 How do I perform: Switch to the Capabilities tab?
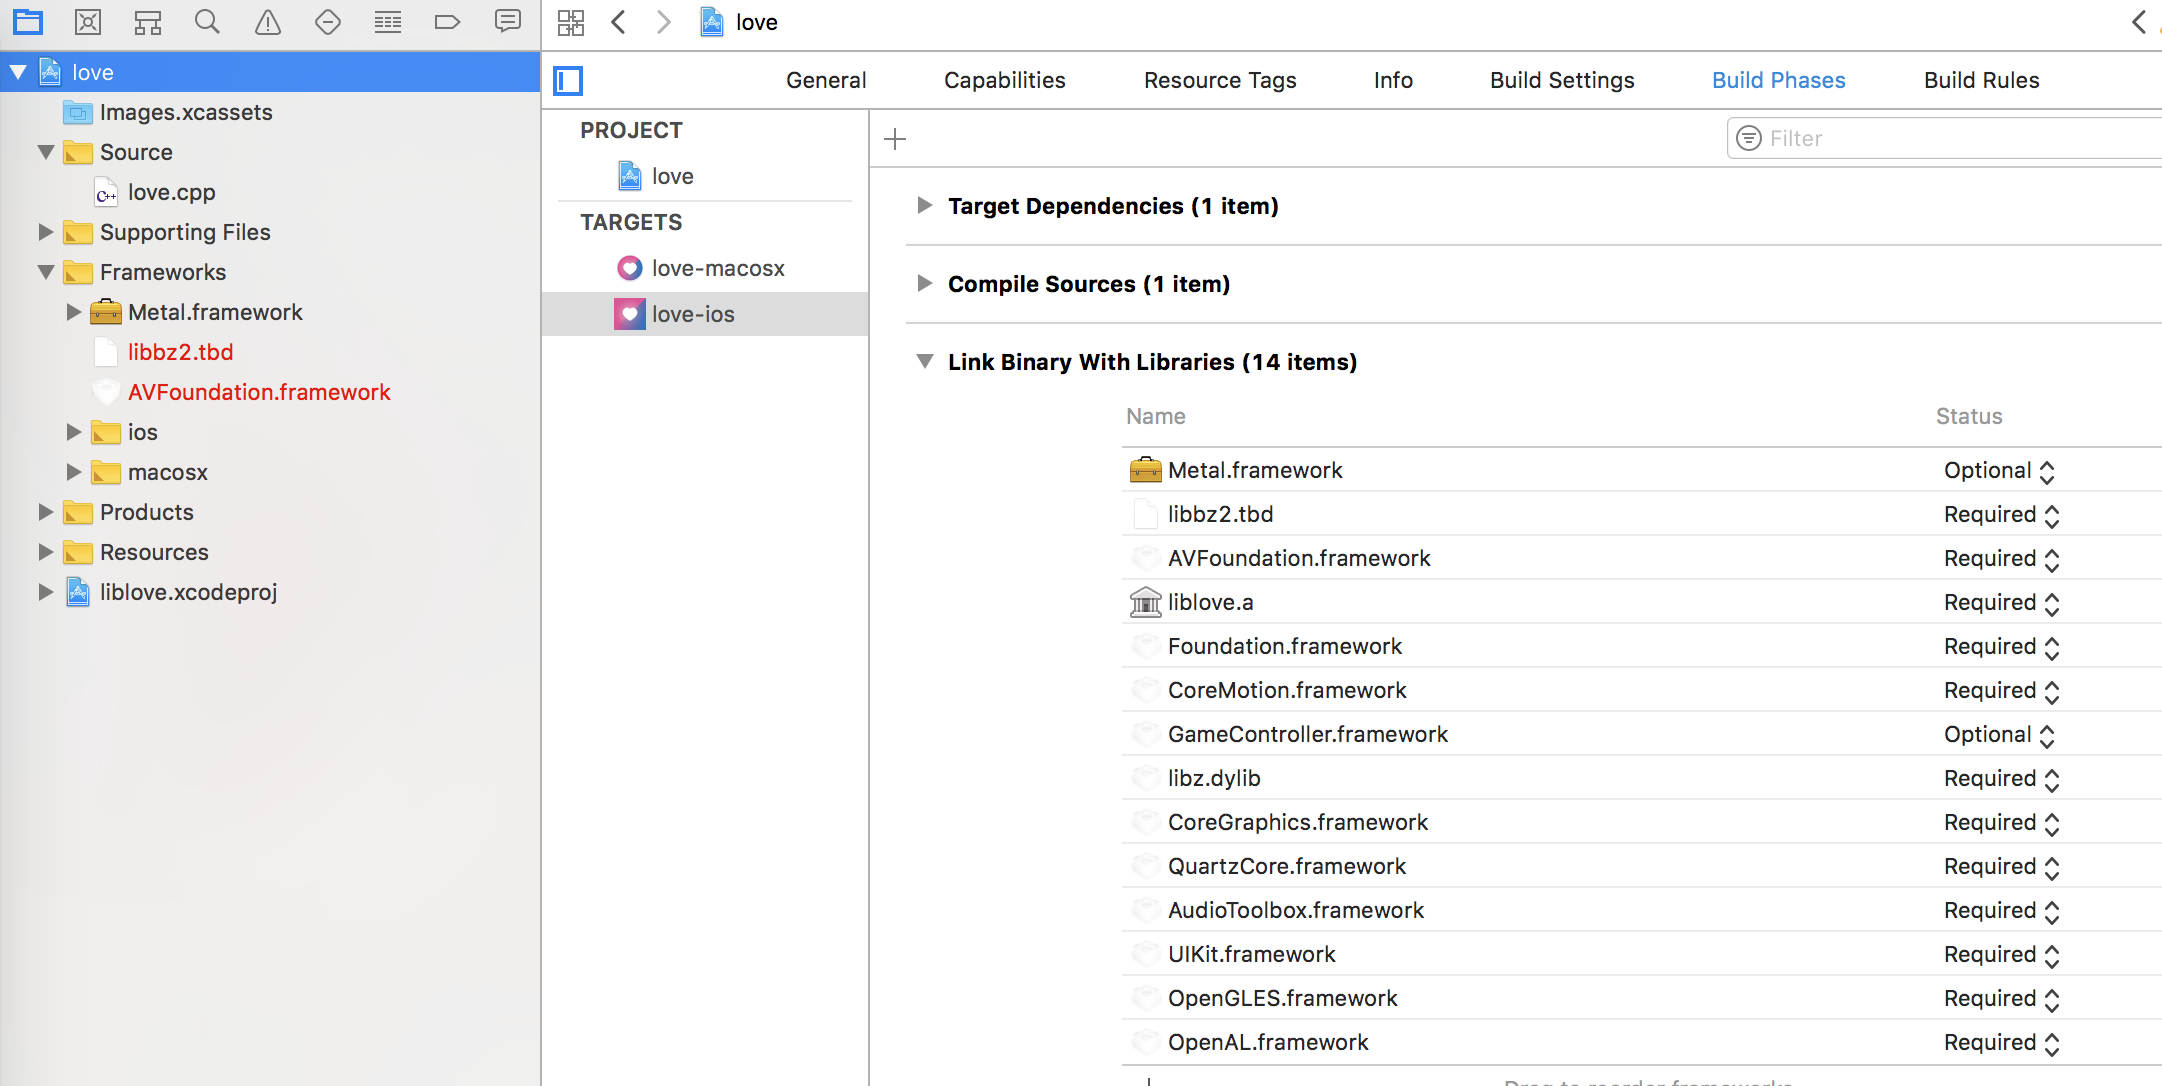(1005, 80)
